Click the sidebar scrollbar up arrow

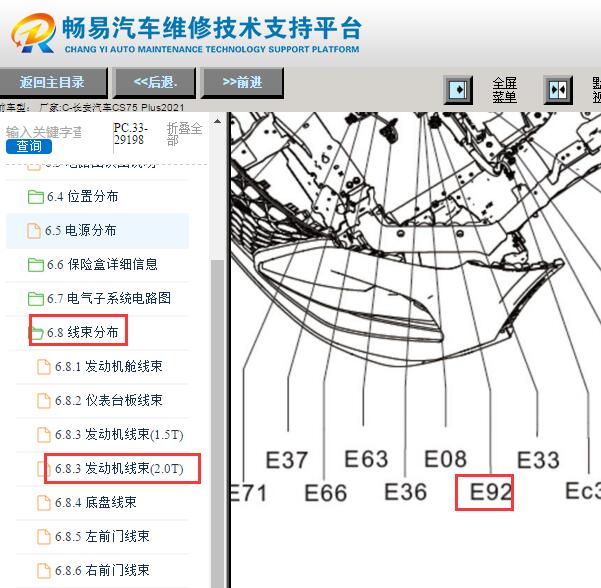[x=217, y=122]
